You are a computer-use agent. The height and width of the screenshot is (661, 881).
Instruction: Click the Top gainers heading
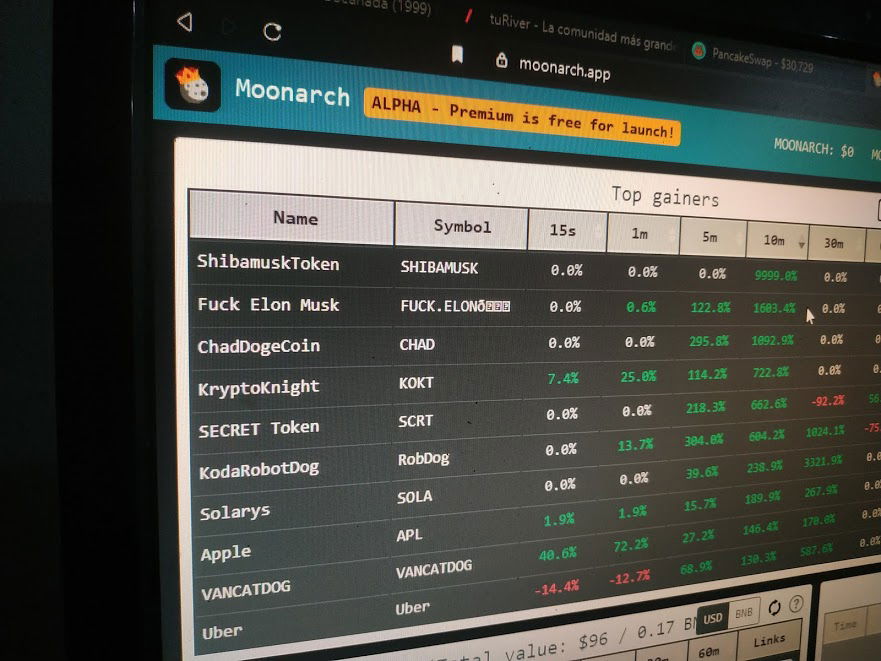[x=665, y=197]
